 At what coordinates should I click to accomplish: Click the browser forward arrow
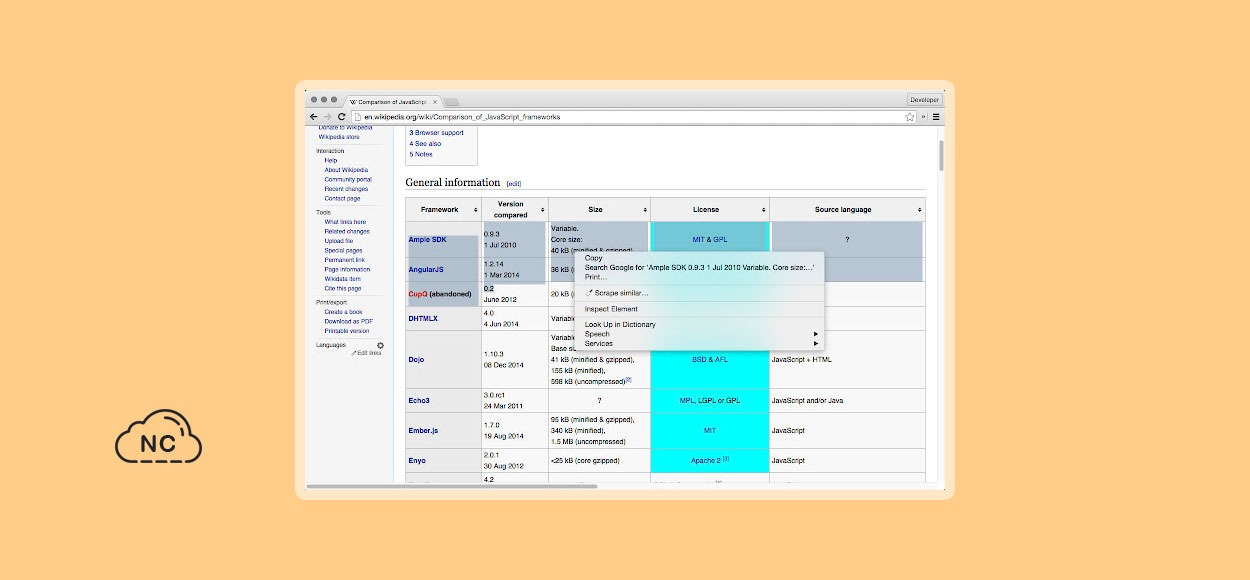coord(327,117)
